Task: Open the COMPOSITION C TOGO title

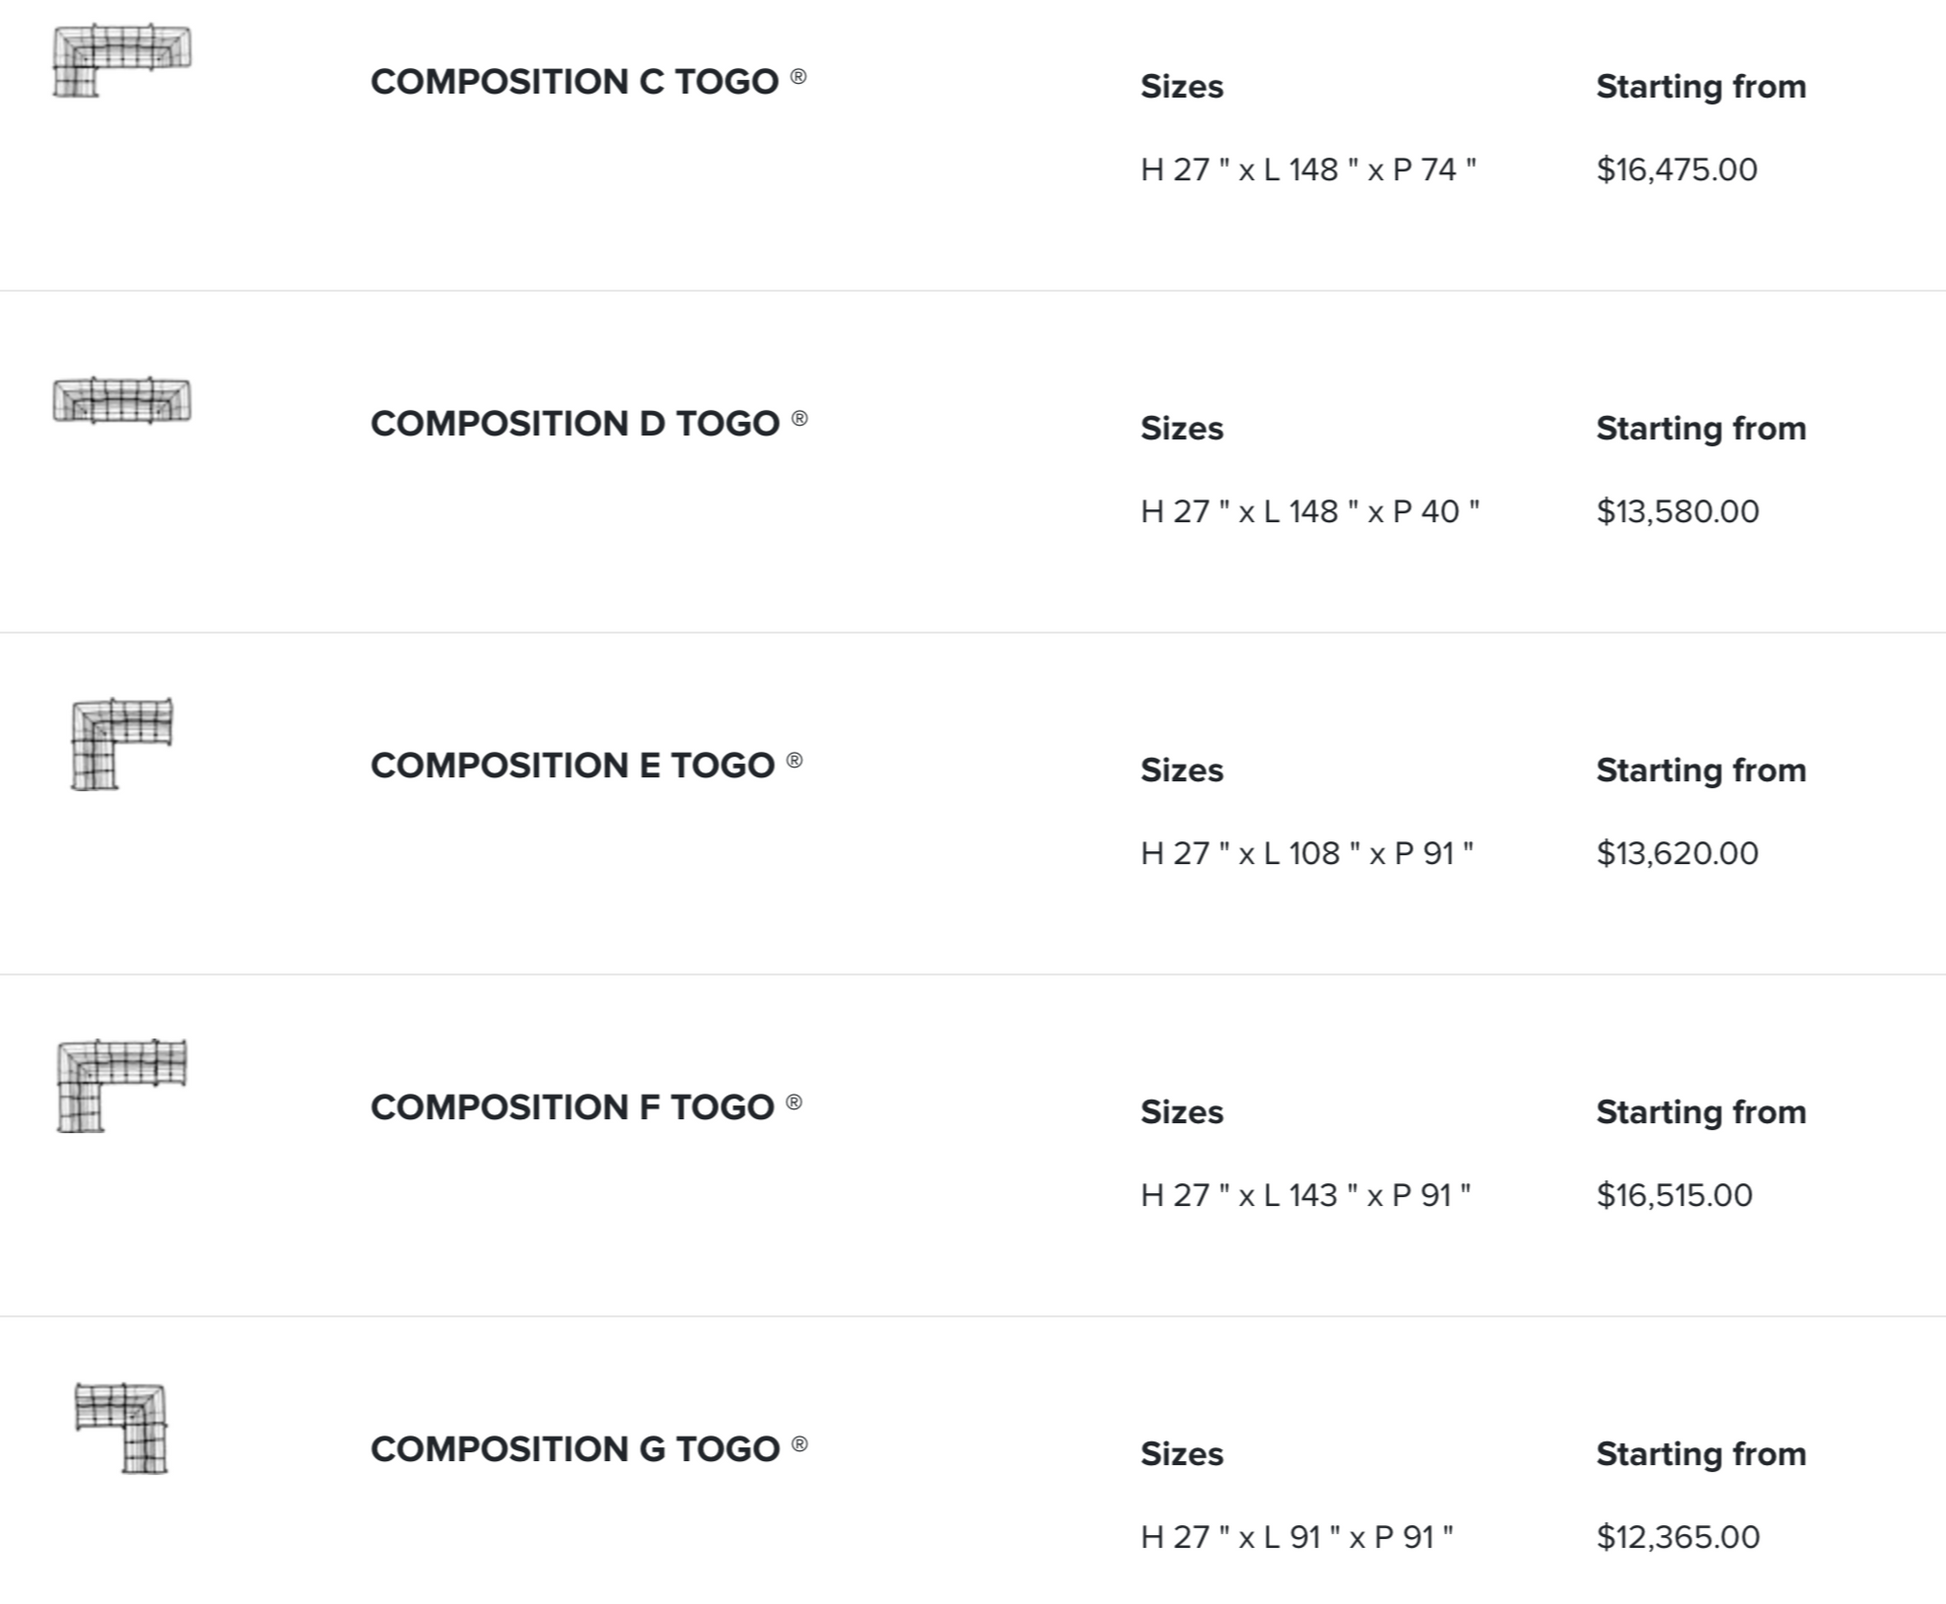Action: [575, 82]
